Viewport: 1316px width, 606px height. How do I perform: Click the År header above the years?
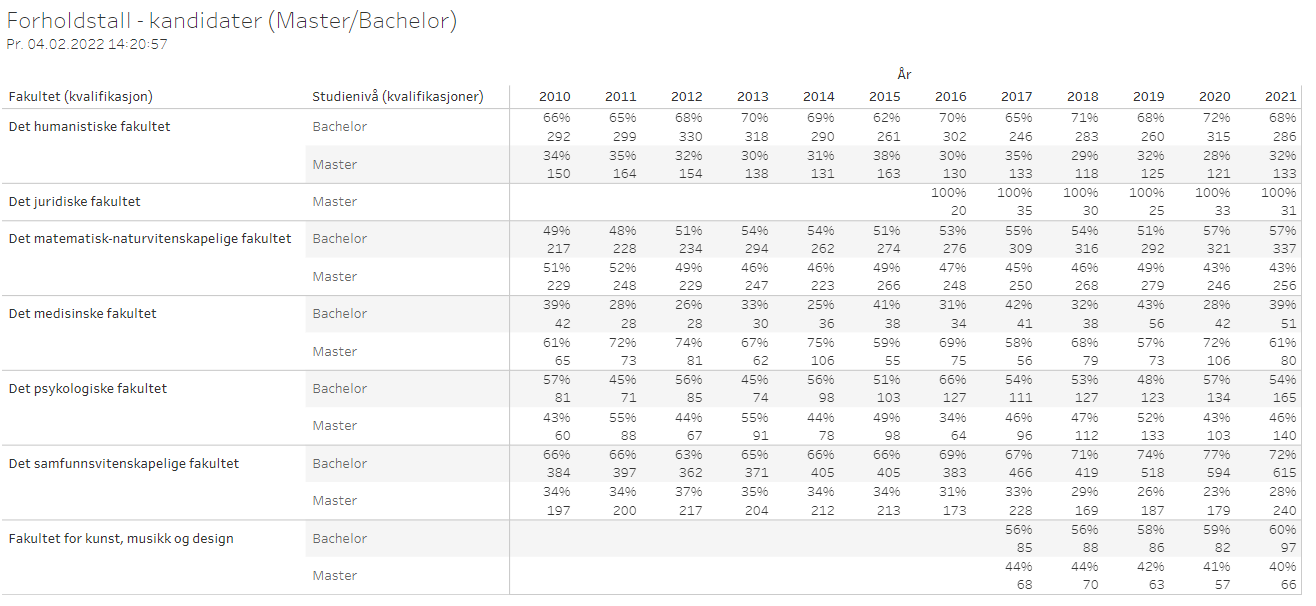(x=904, y=74)
